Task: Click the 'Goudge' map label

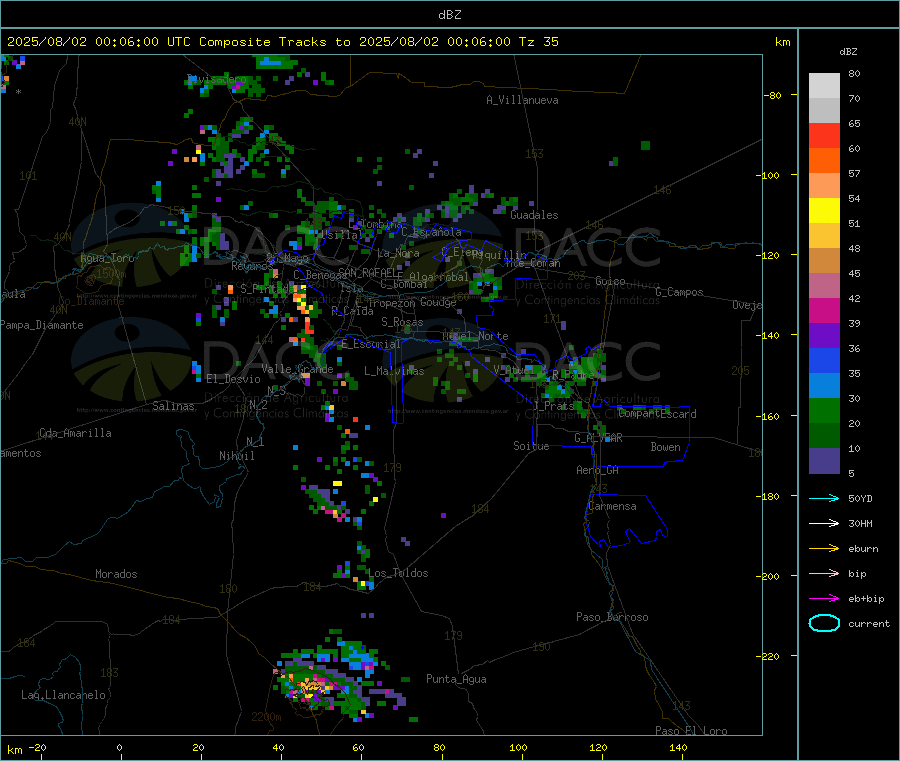Action: [x=438, y=302]
